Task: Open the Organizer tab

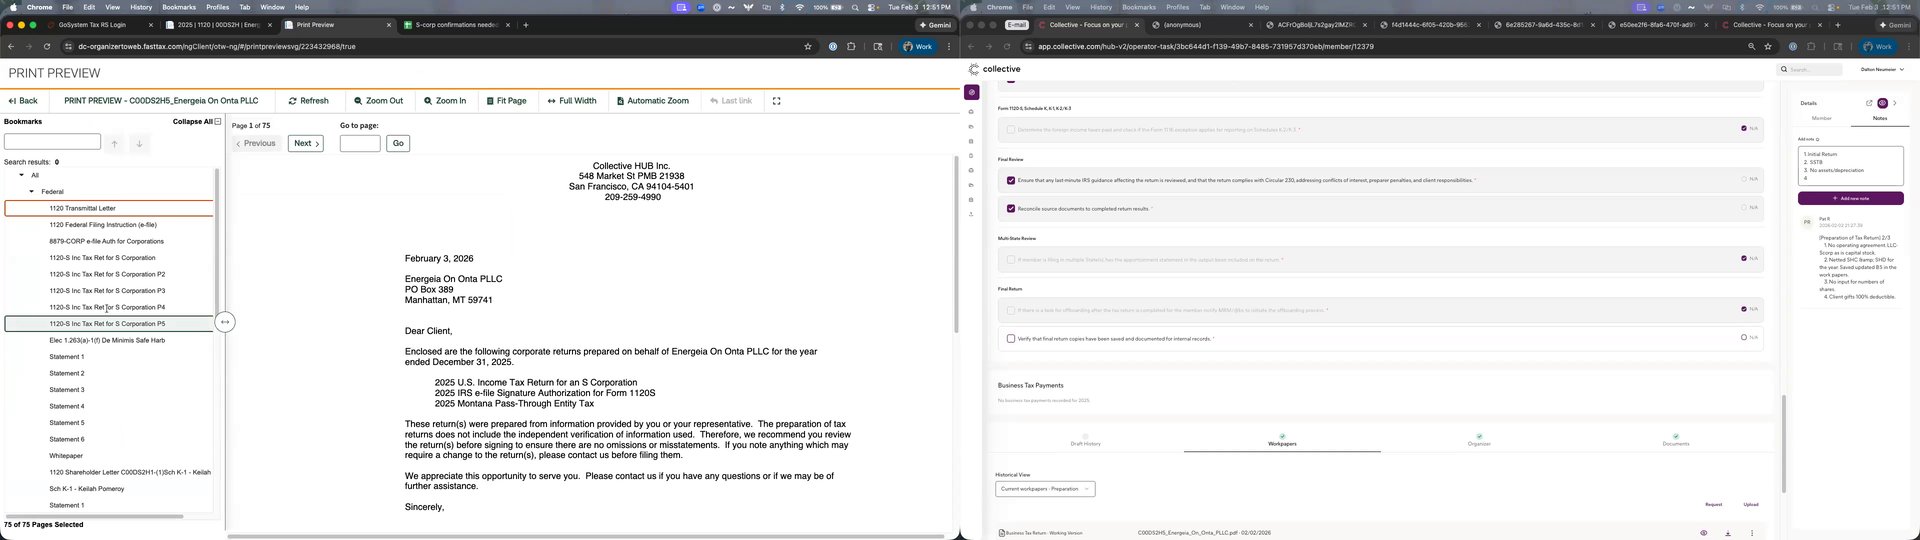Action: [x=1479, y=440]
